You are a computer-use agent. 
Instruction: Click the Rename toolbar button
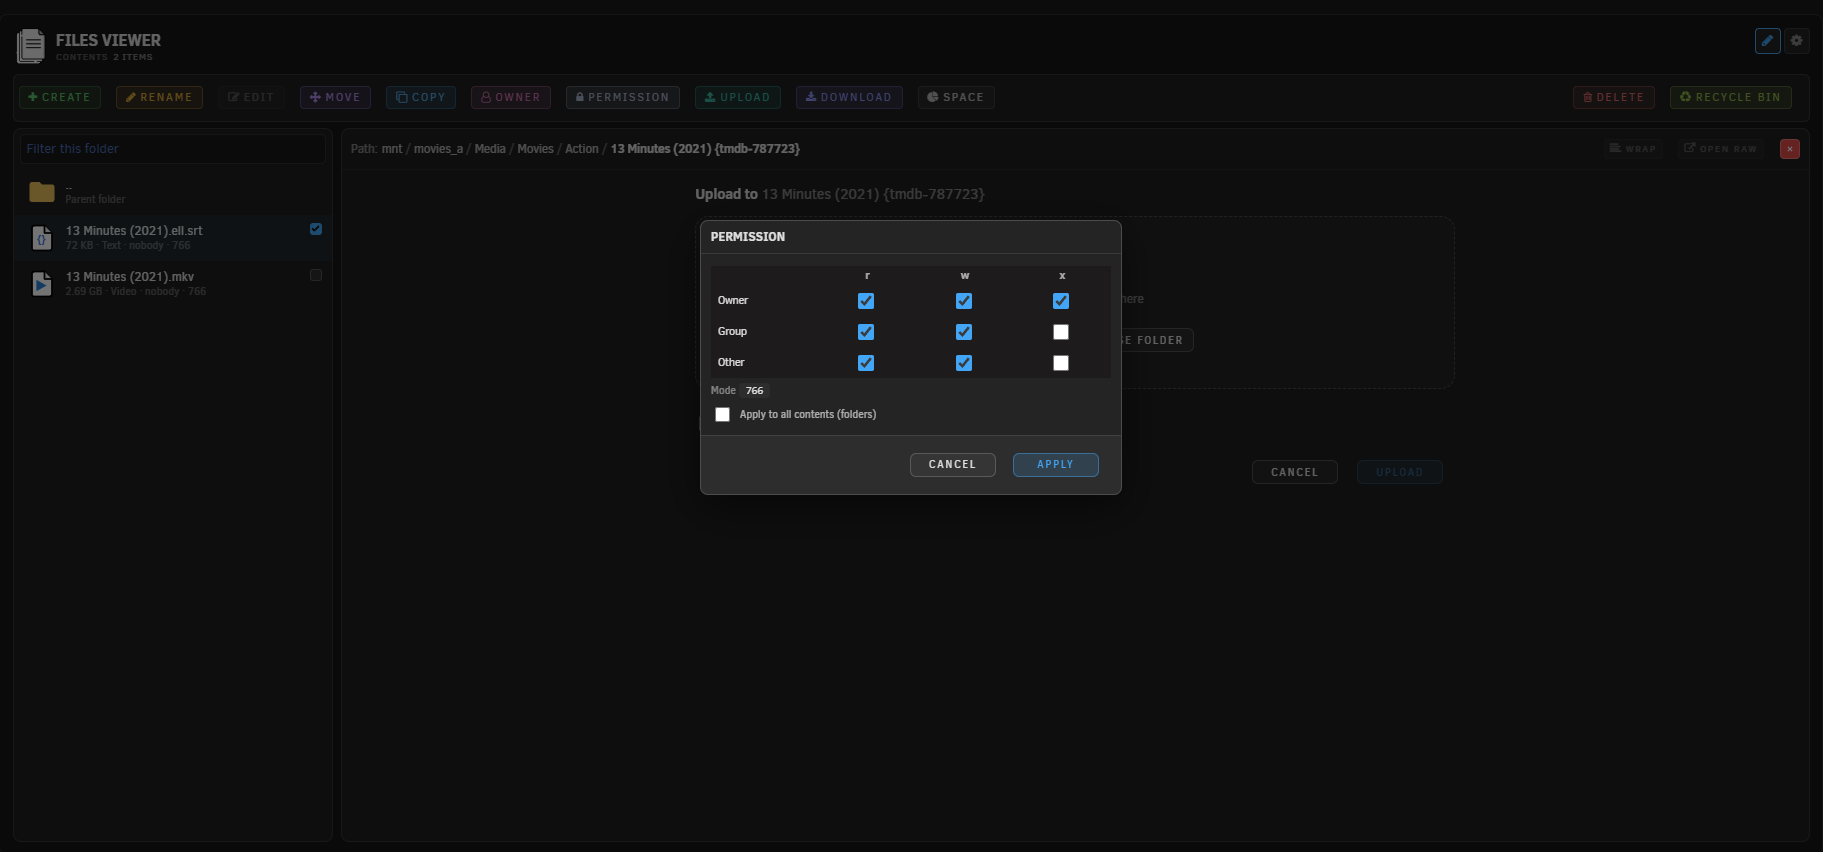click(159, 97)
